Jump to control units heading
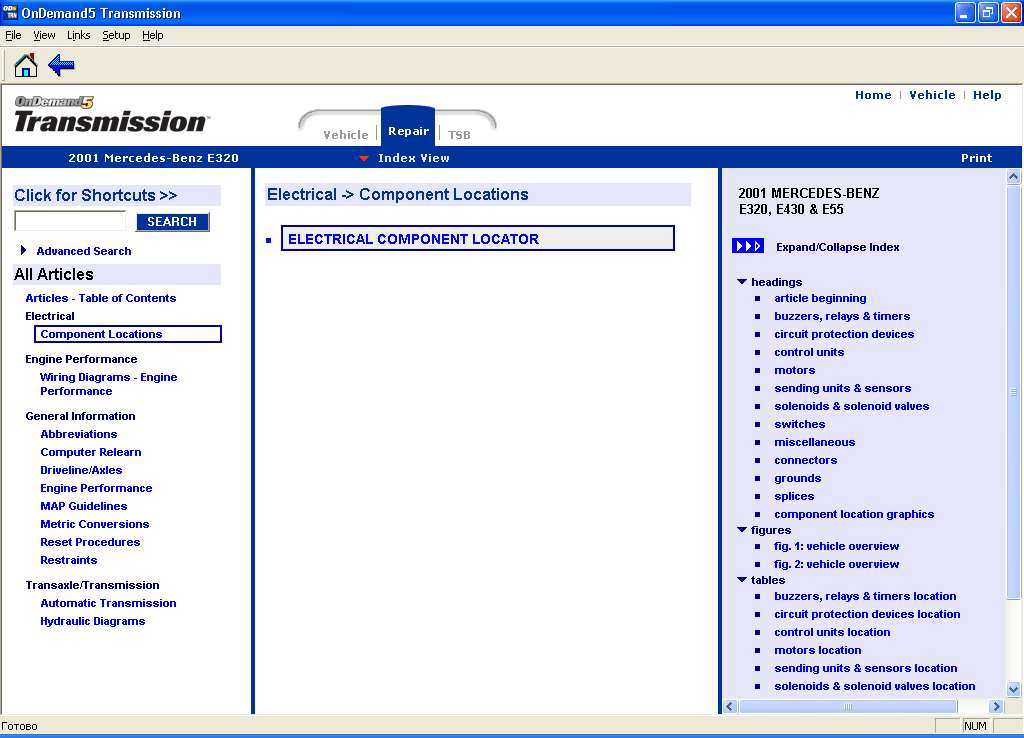This screenshot has height=738, width=1024. [x=809, y=352]
